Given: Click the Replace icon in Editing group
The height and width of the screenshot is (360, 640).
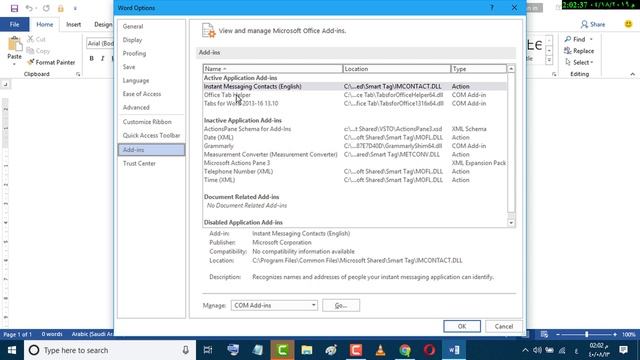Looking at the screenshot, I should pyautogui.click(x=567, y=51).
